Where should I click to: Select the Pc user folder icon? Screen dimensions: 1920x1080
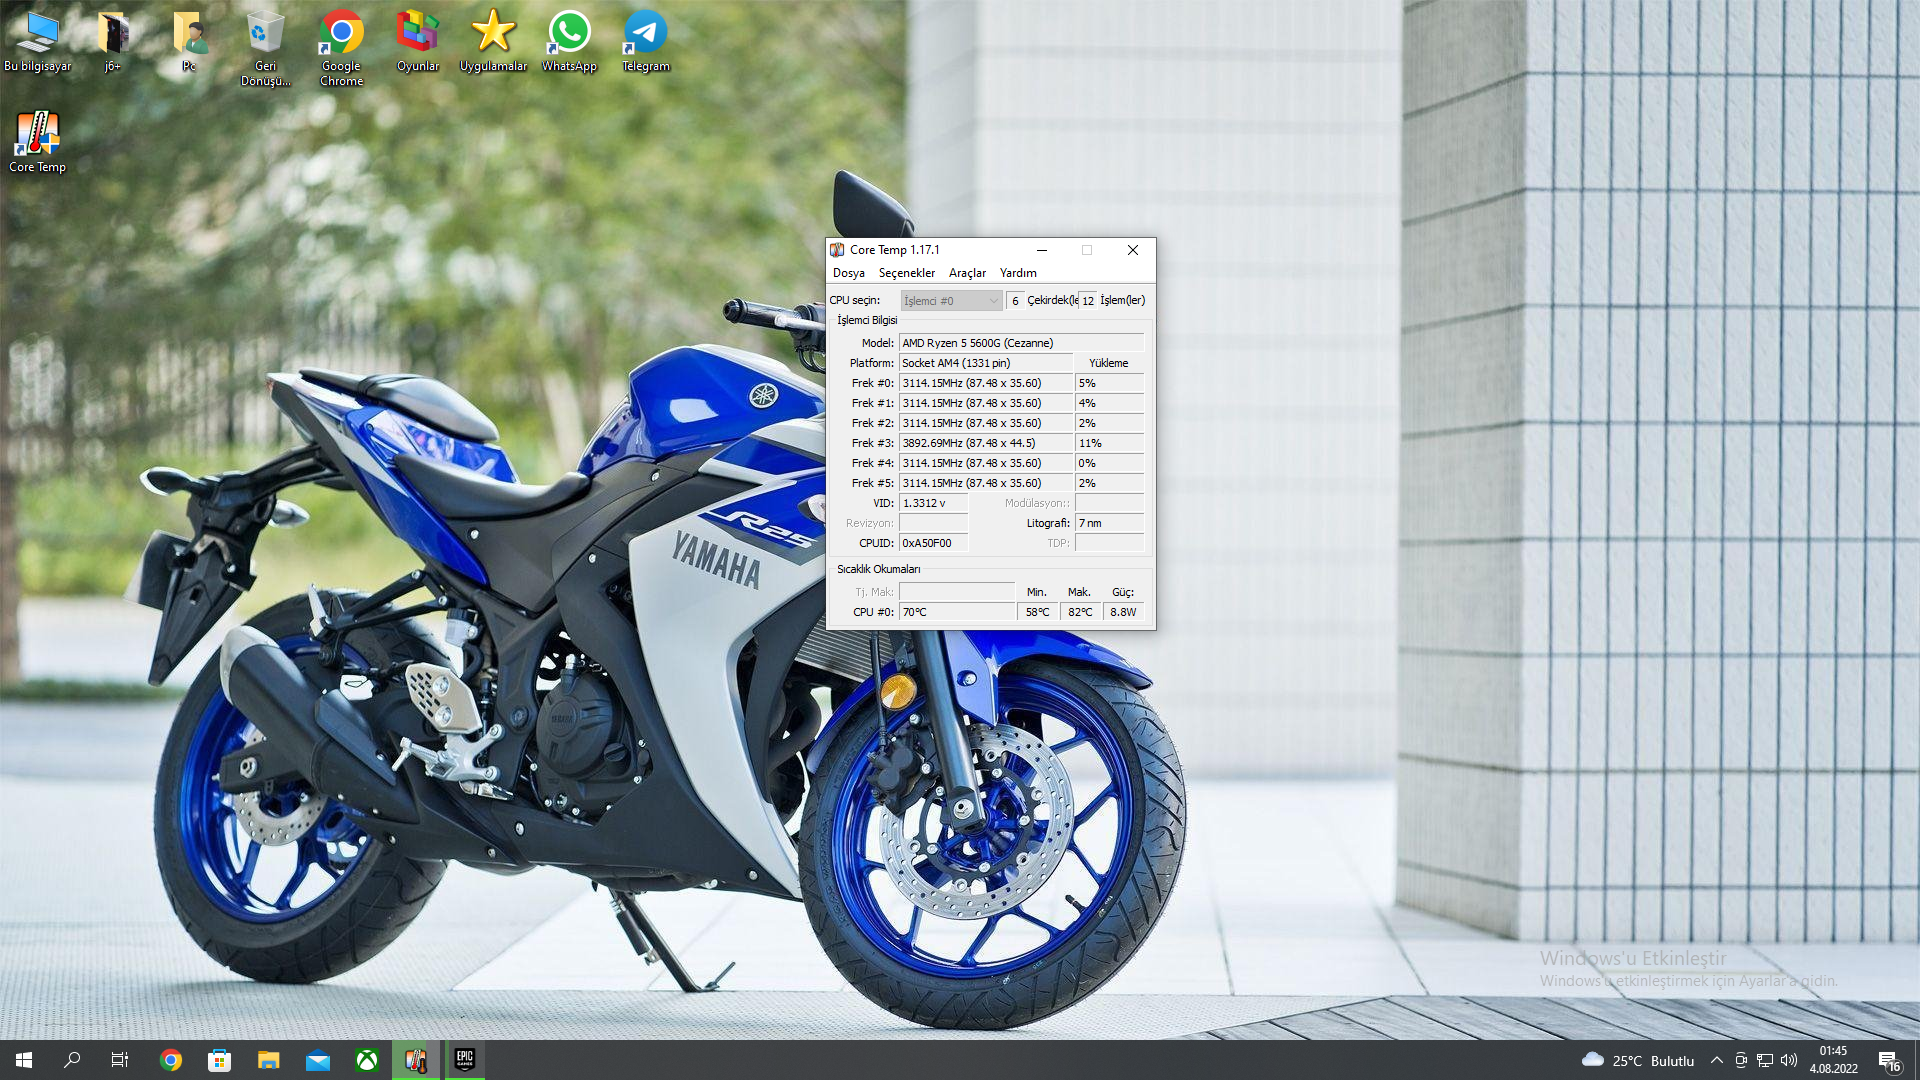(189, 42)
